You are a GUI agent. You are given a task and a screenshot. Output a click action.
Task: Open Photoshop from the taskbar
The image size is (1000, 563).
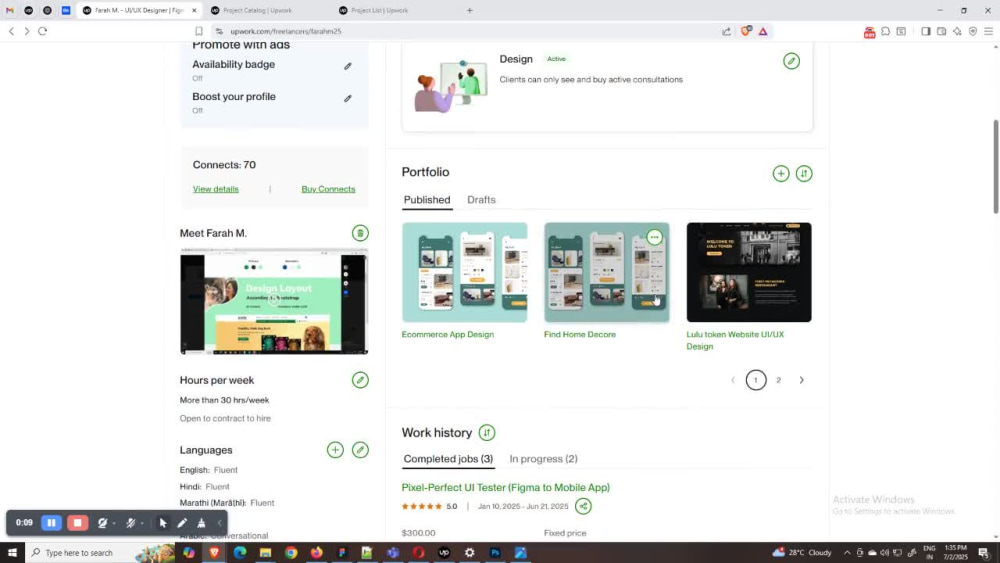click(x=495, y=553)
